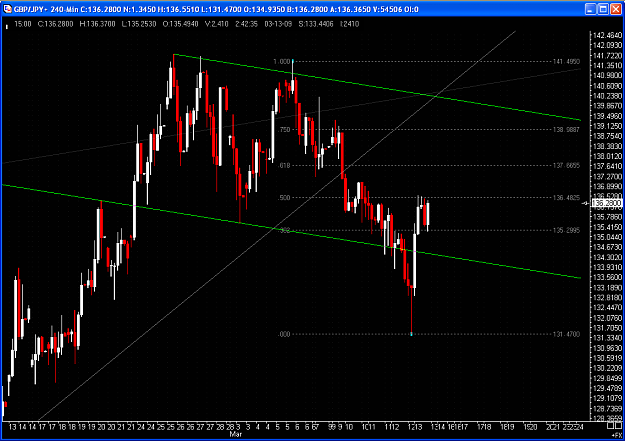Select the .750 Fibonacci level label

285,130
